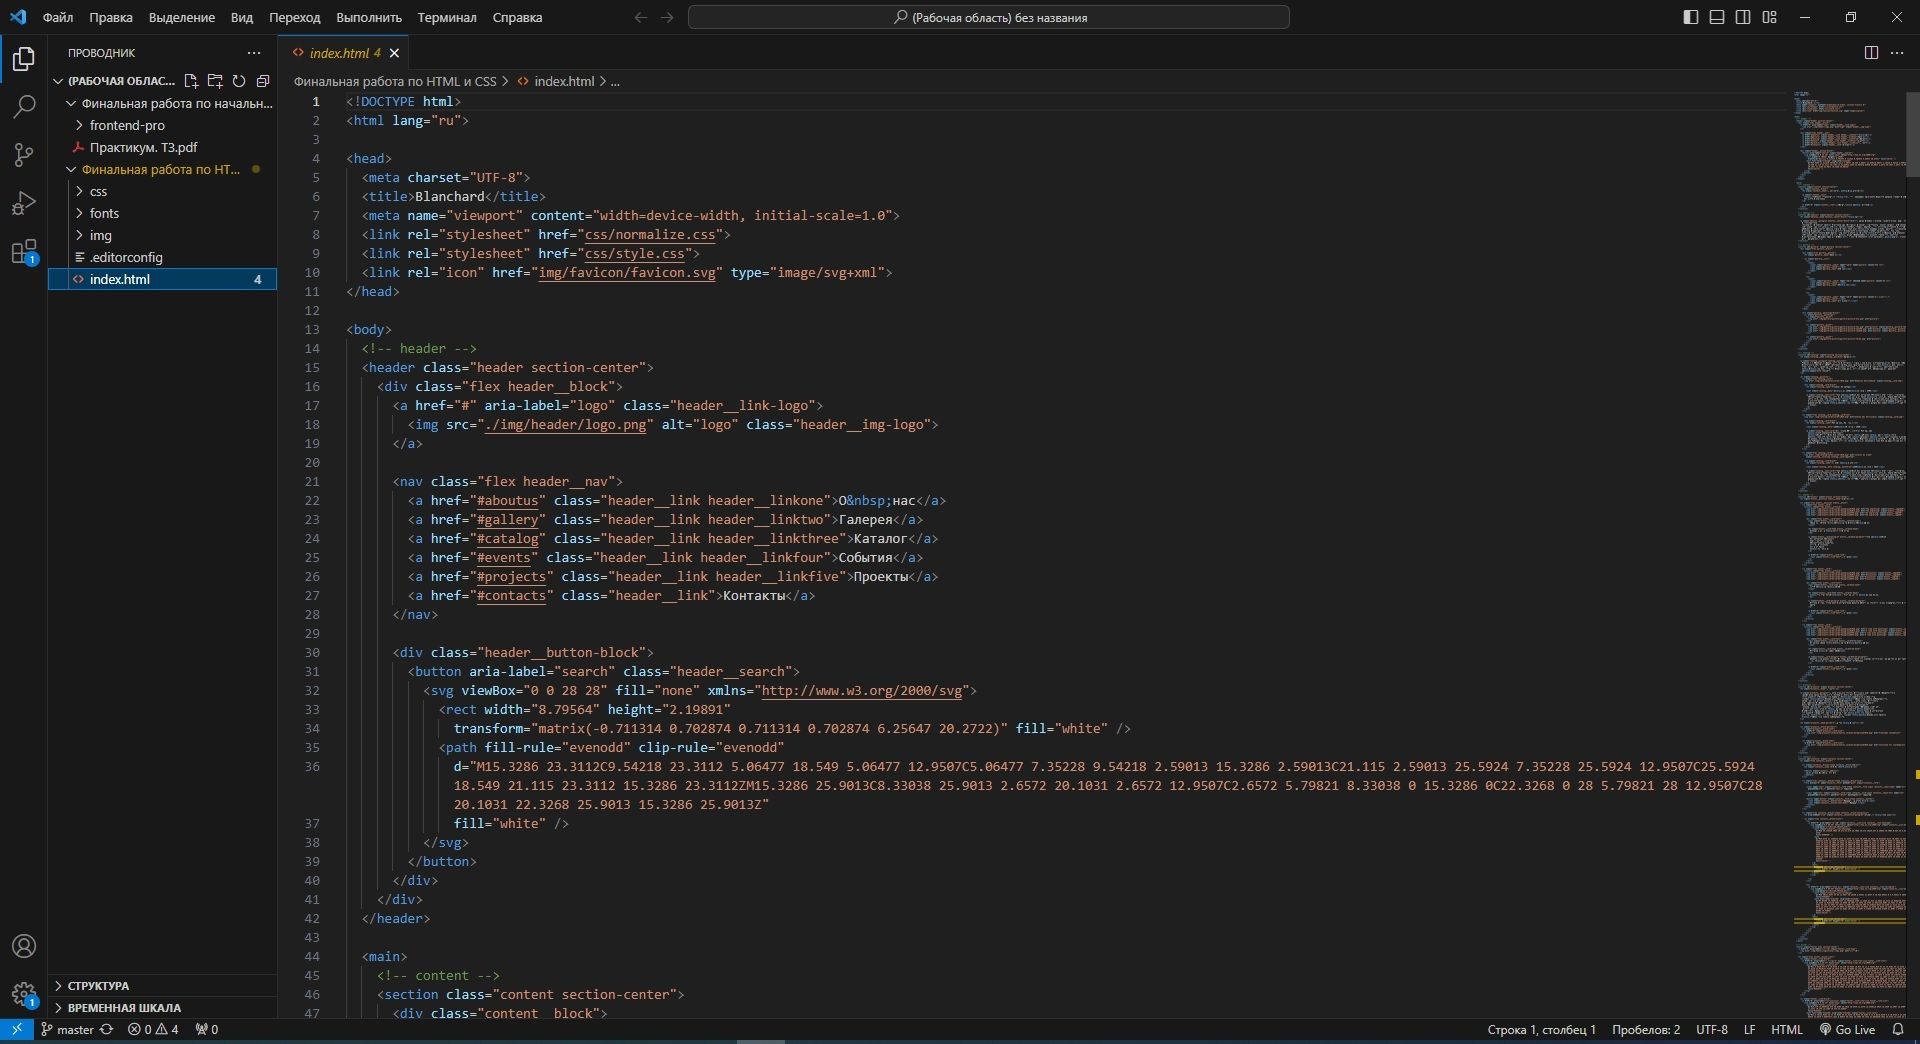Open the Выделение menu

181,17
